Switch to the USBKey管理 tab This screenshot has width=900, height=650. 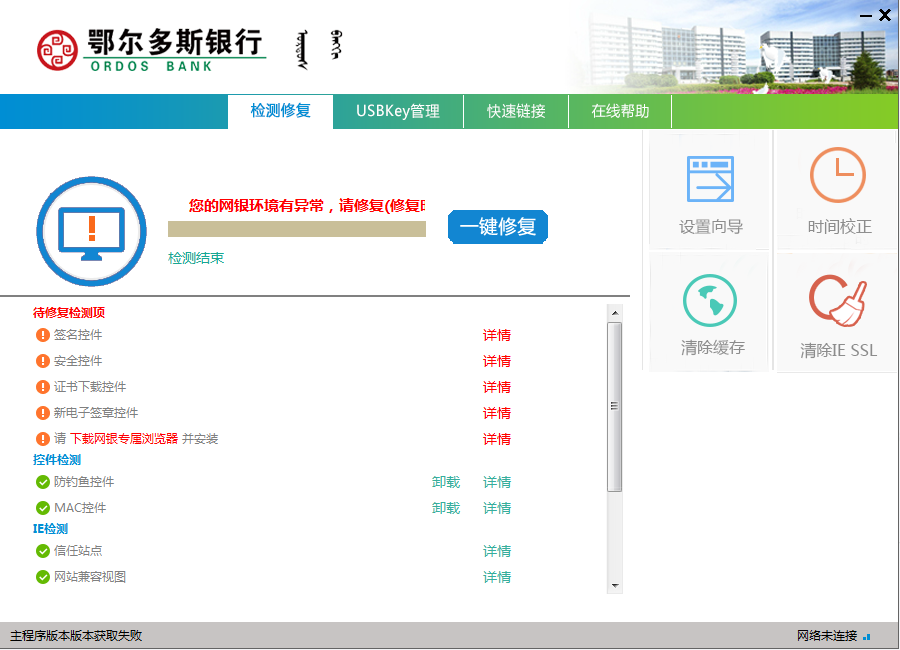(397, 111)
